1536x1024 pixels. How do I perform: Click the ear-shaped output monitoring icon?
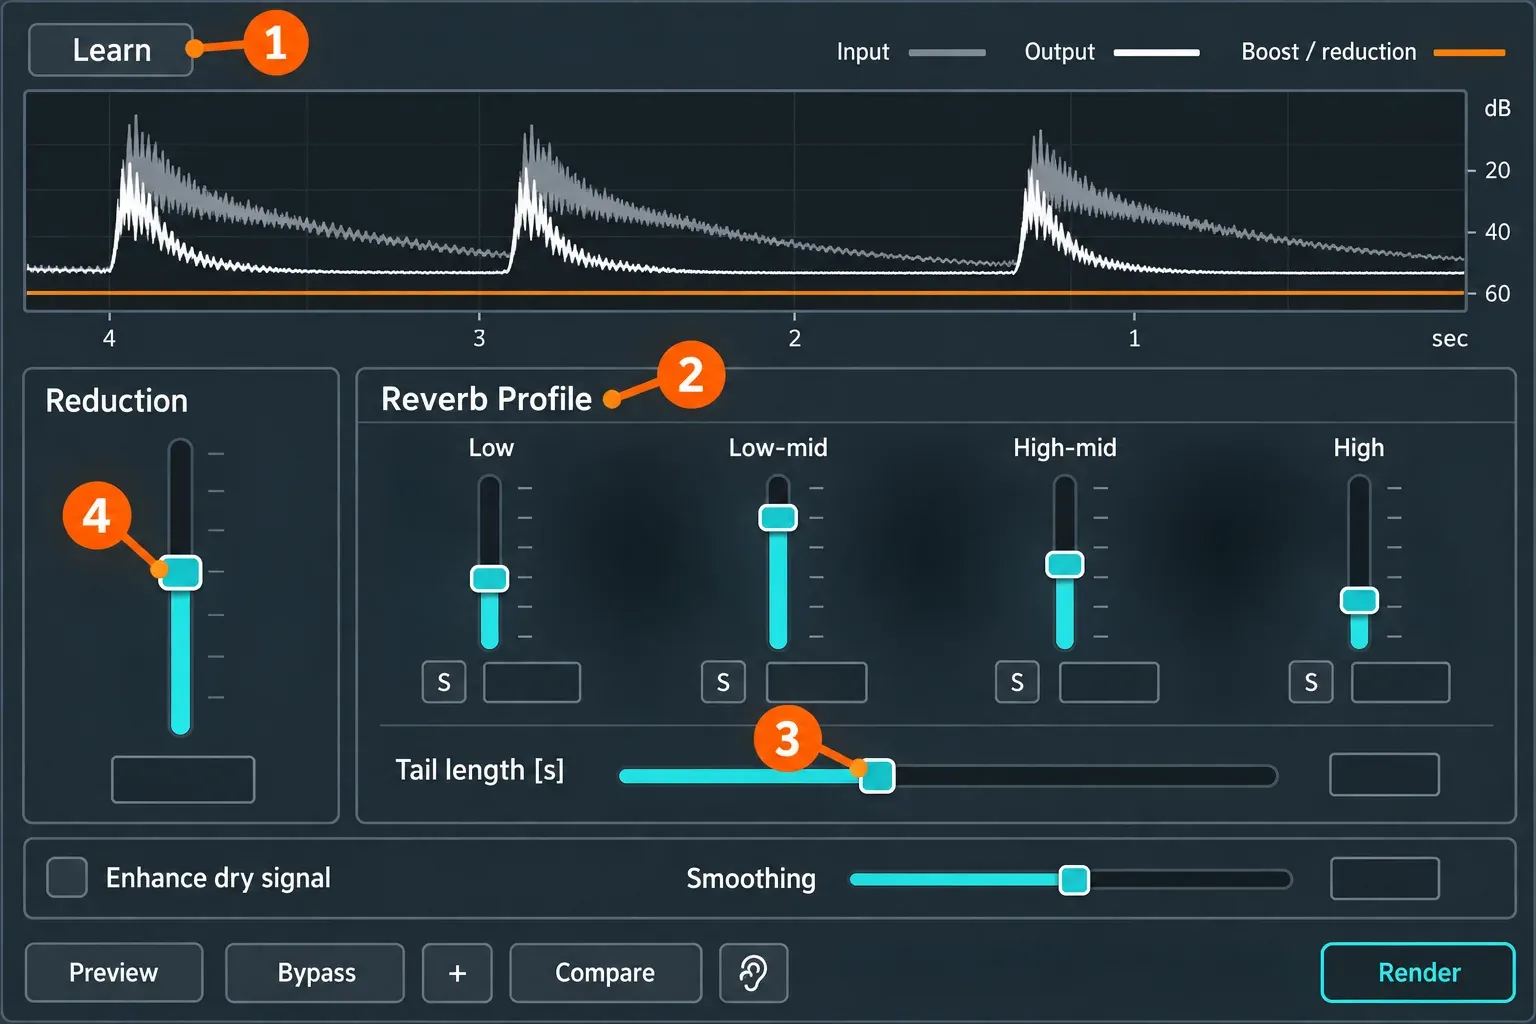753,973
